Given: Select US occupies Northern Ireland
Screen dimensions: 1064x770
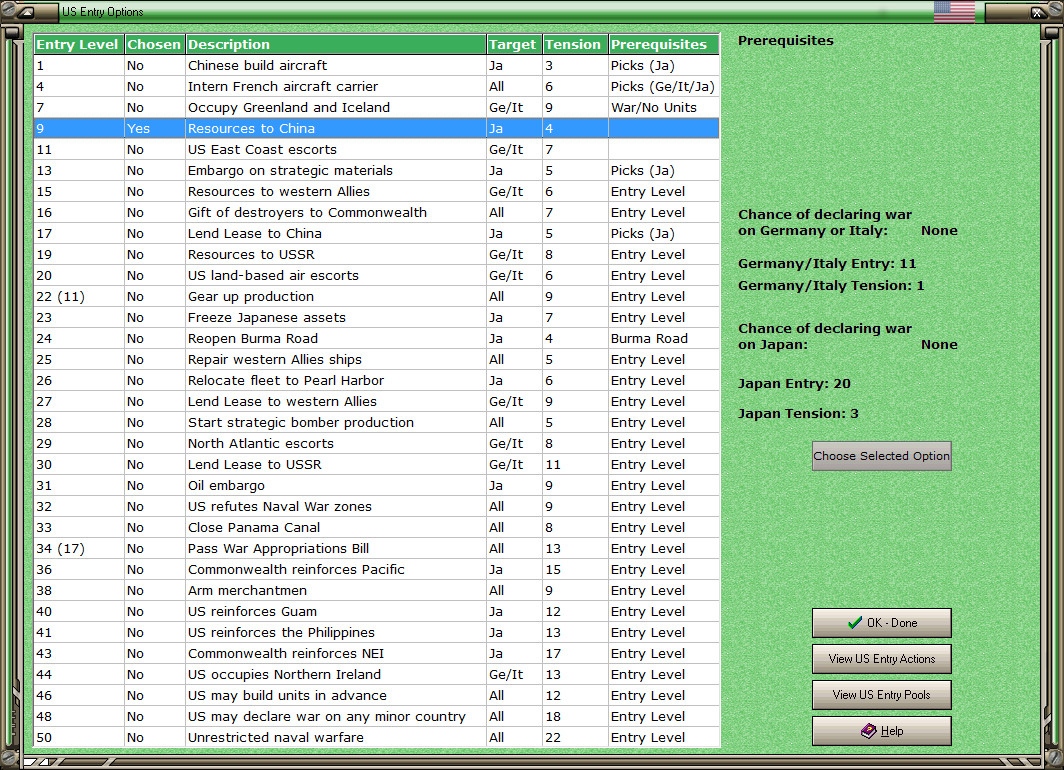Looking at the screenshot, I should click(377, 676).
